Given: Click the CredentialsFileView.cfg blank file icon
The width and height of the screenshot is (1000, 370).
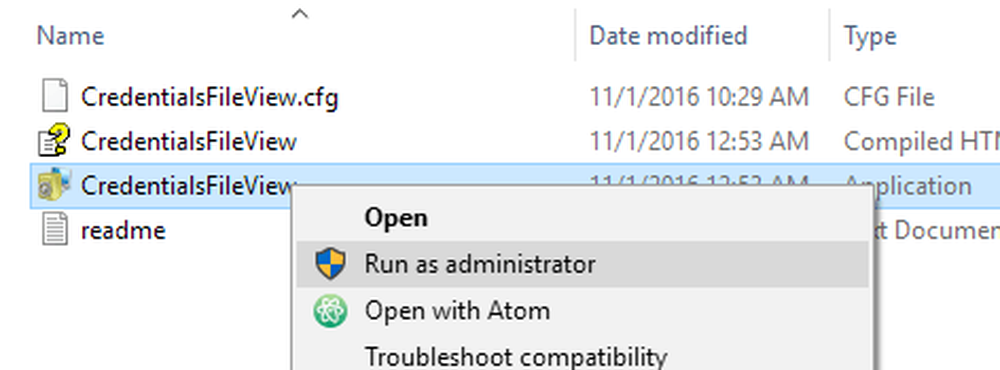Looking at the screenshot, I should point(55,97).
